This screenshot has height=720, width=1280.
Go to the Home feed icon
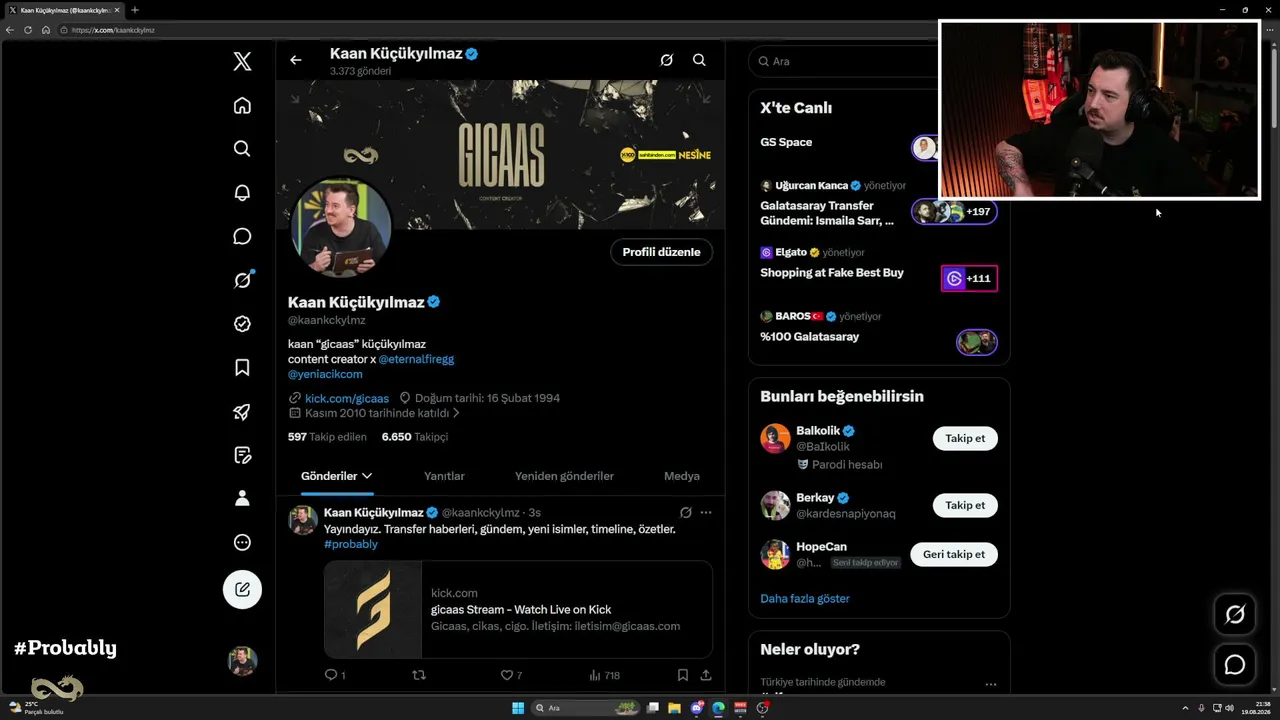[242, 105]
